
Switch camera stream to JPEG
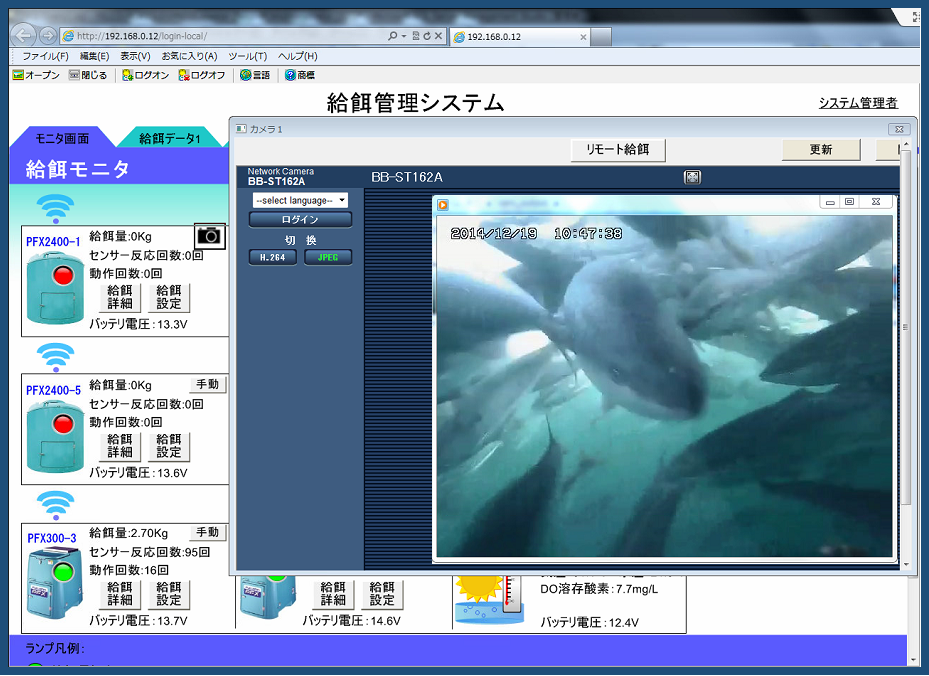328,257
